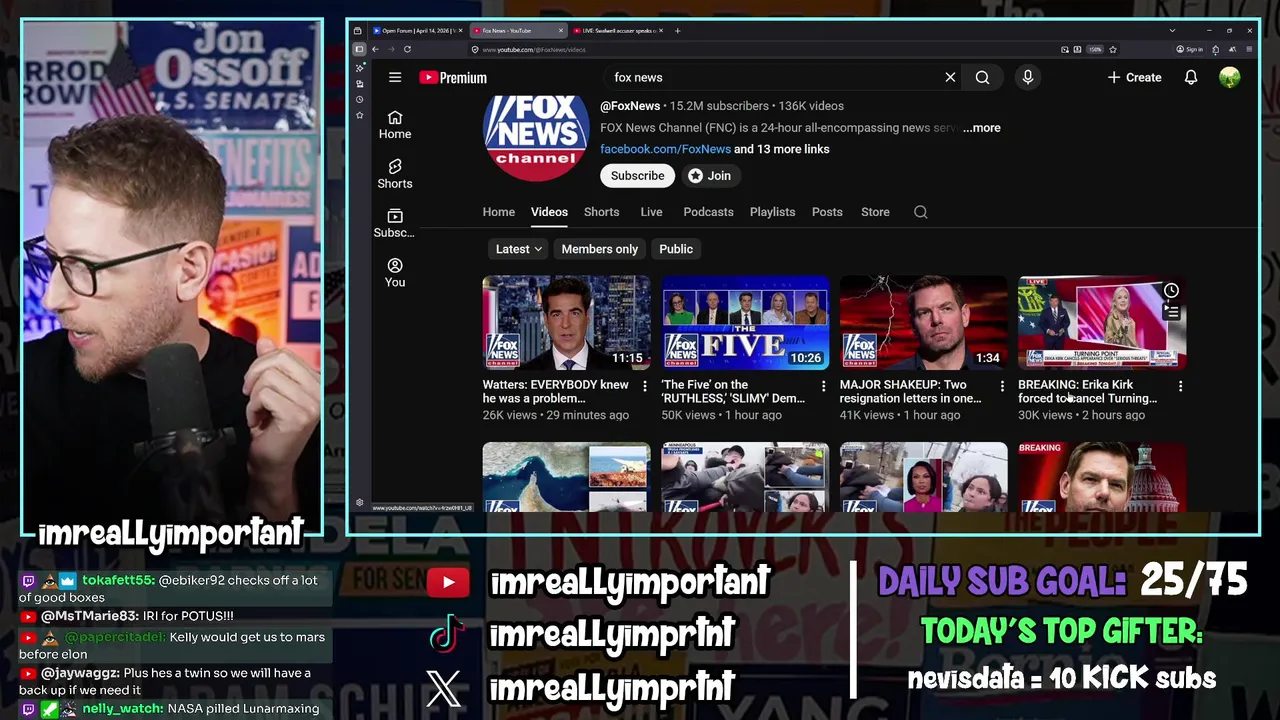
Task: Clear the 'fox news' search text with the X
Action: tap(950, 77)
